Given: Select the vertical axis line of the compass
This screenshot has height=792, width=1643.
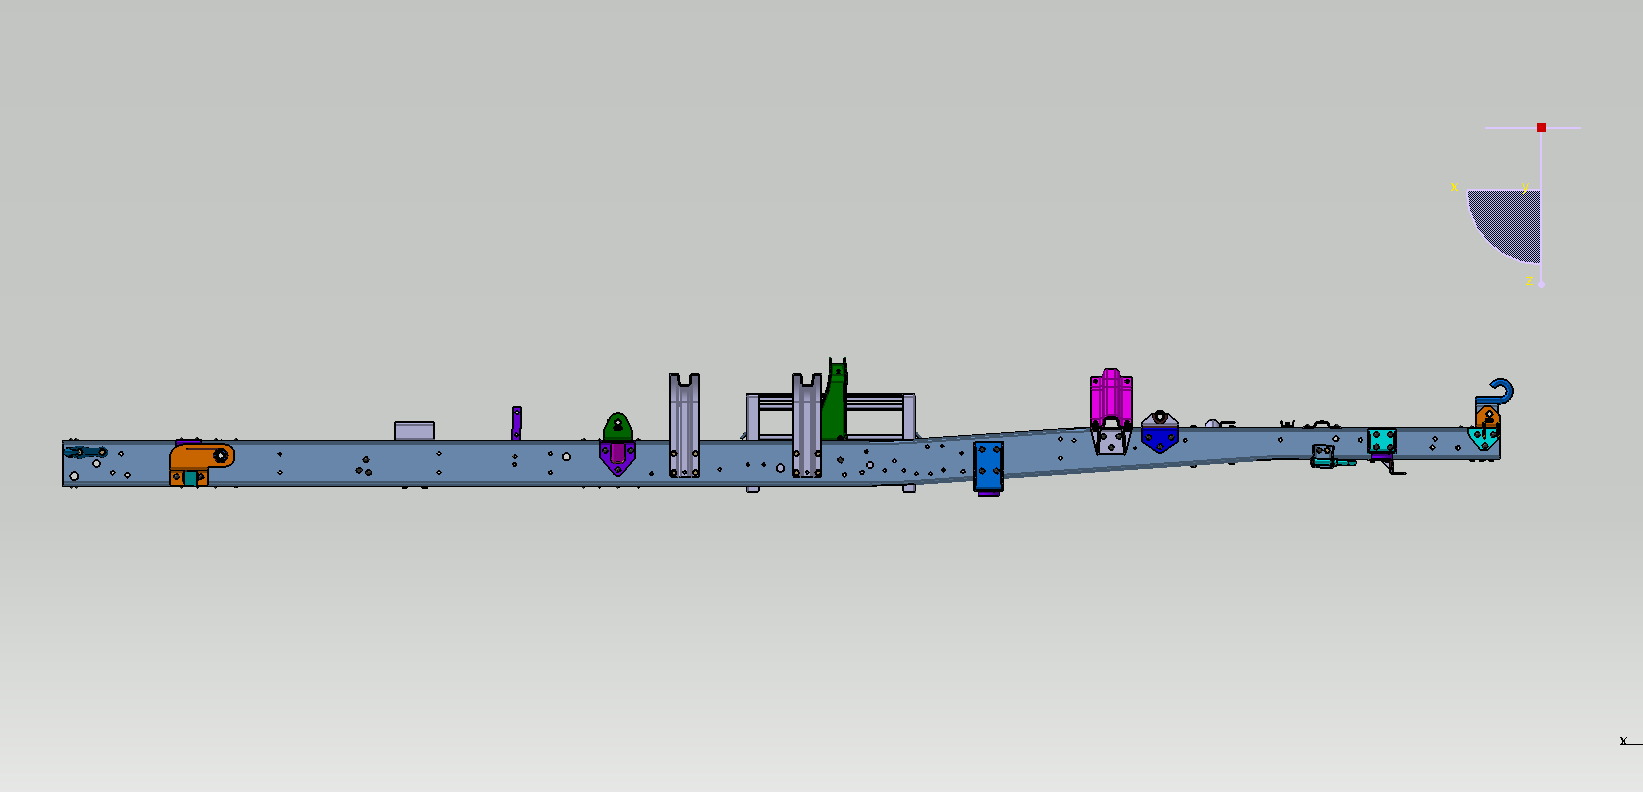Looking at the screenshot, I should pyautogui.click(x=1541, y=207).
